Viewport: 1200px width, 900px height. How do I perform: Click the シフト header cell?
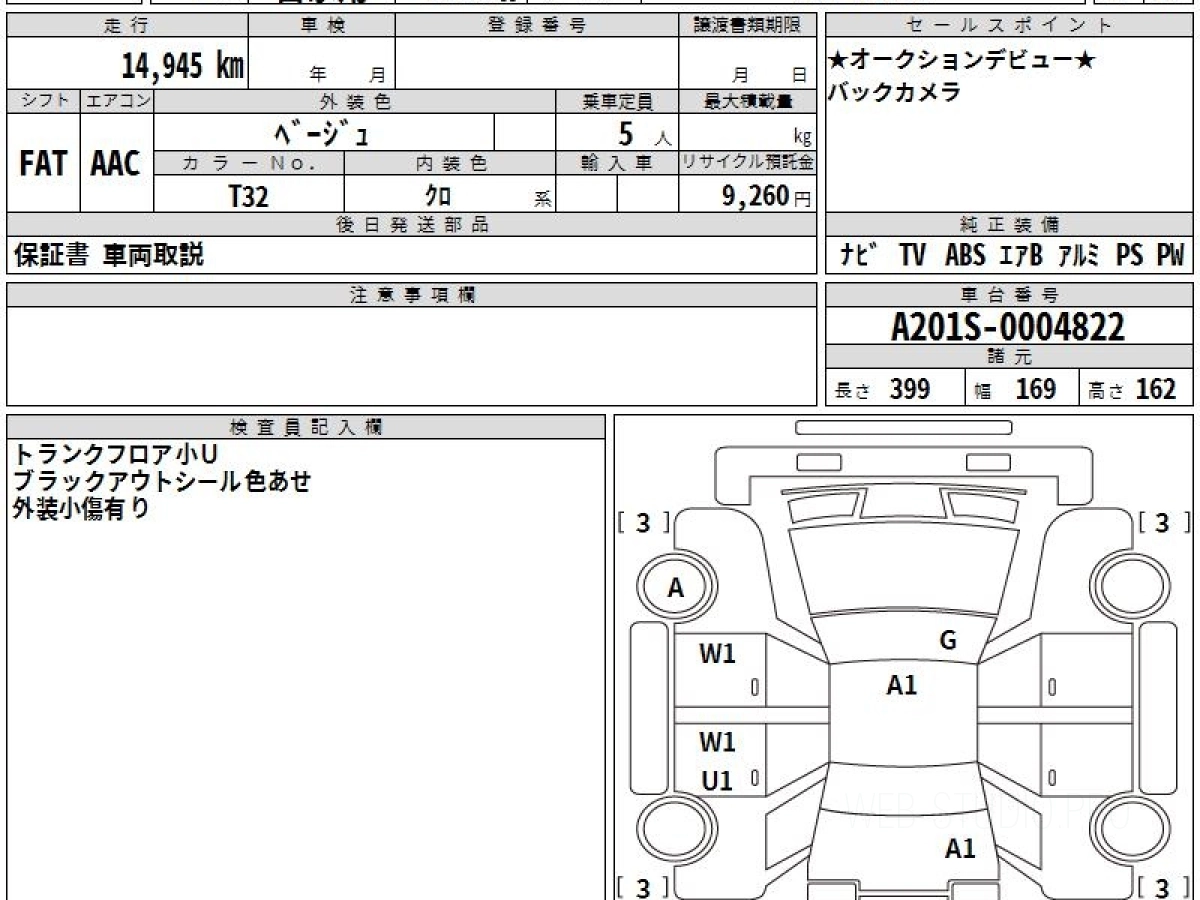tap(43, 101)
